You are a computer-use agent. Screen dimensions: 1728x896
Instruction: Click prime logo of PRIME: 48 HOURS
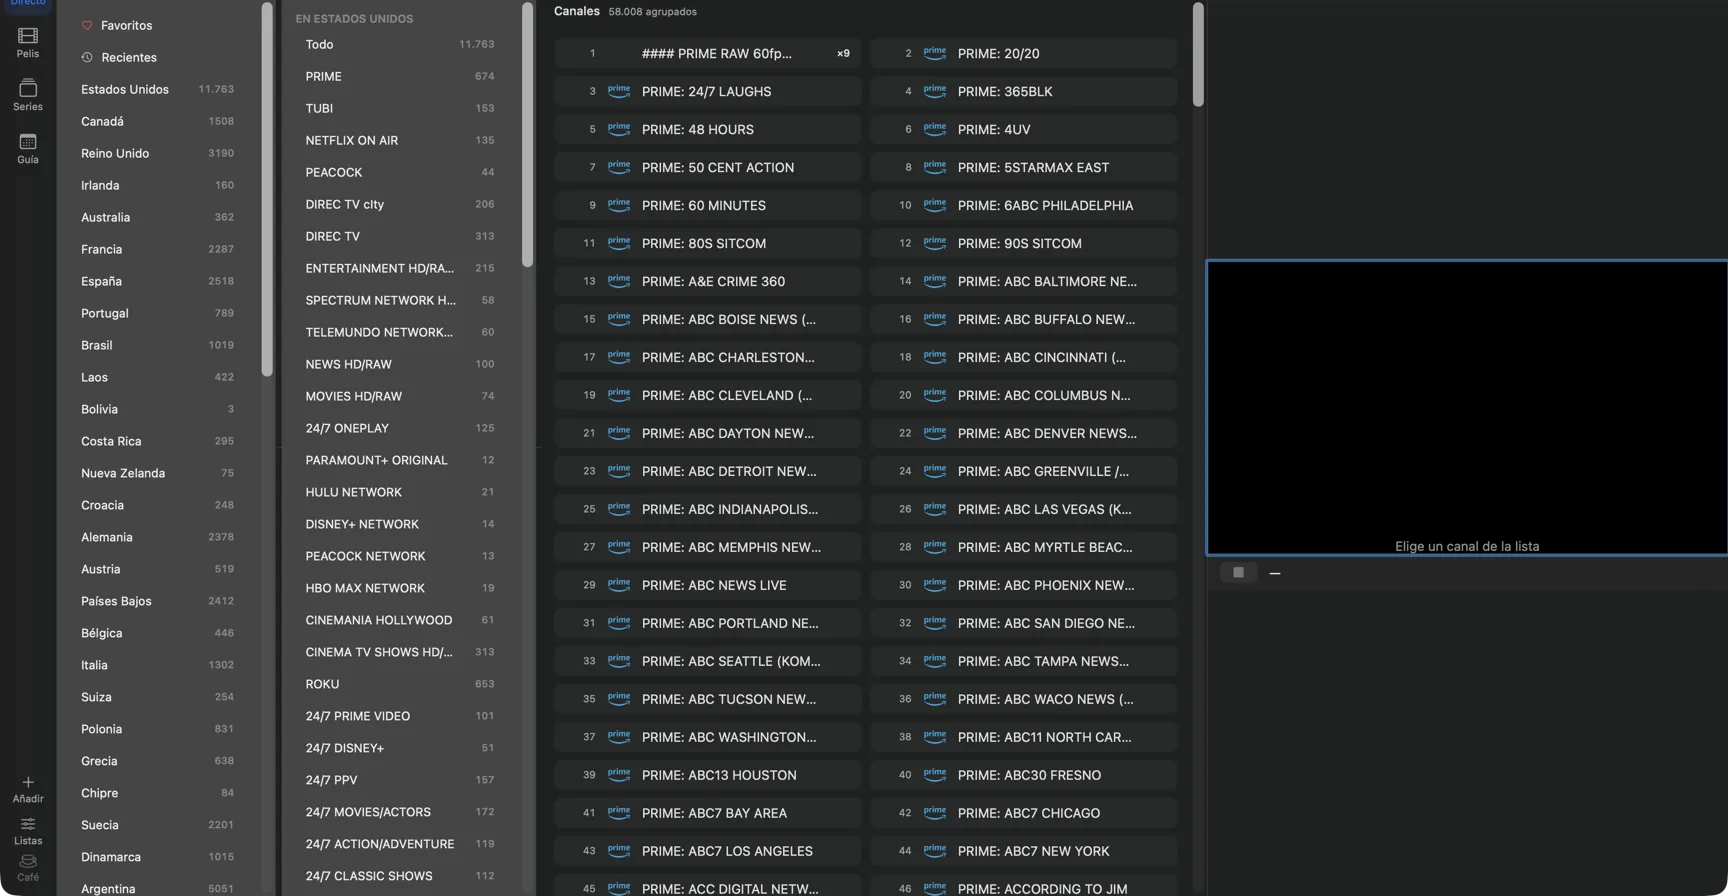click(x=619, y=129)
